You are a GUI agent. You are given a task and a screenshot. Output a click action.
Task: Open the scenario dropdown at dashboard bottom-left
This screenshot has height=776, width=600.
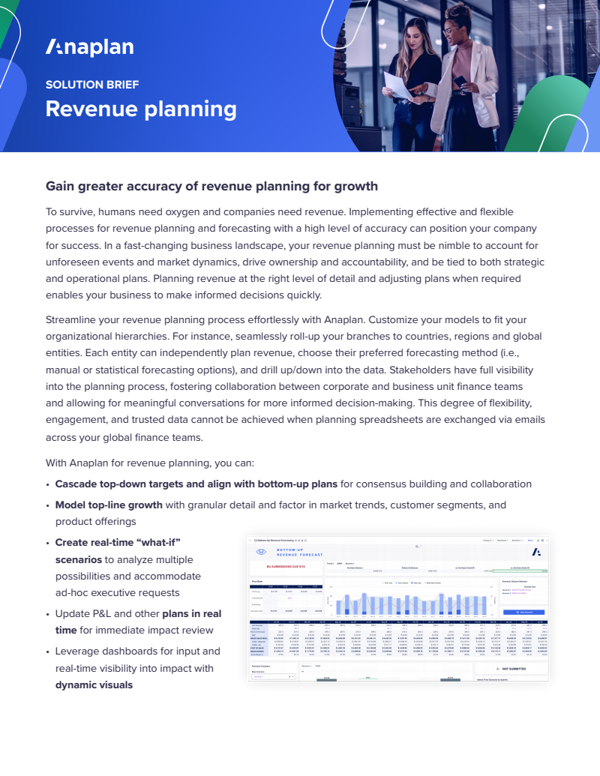click(x=273, y=677)
